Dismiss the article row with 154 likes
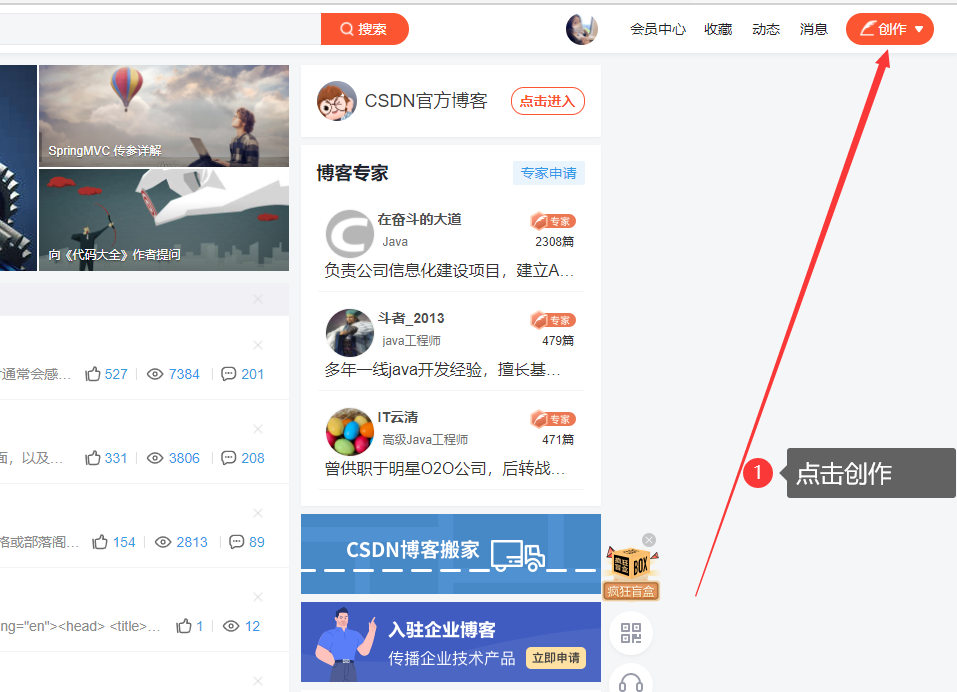This screenshot has width=957, height=692. pos(258,513)
